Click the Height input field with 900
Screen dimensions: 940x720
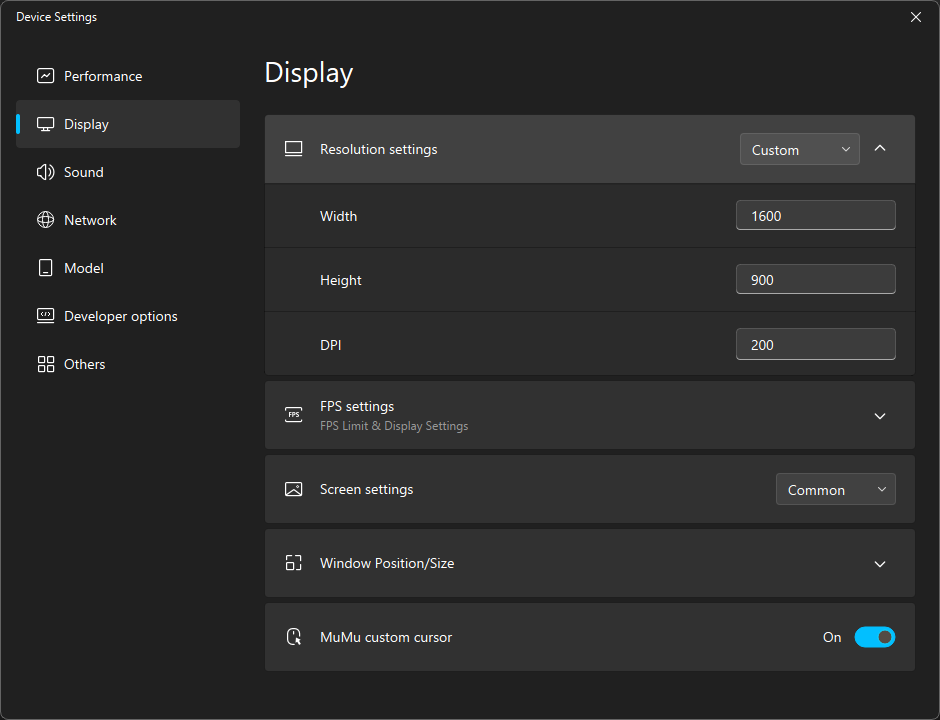816,279
